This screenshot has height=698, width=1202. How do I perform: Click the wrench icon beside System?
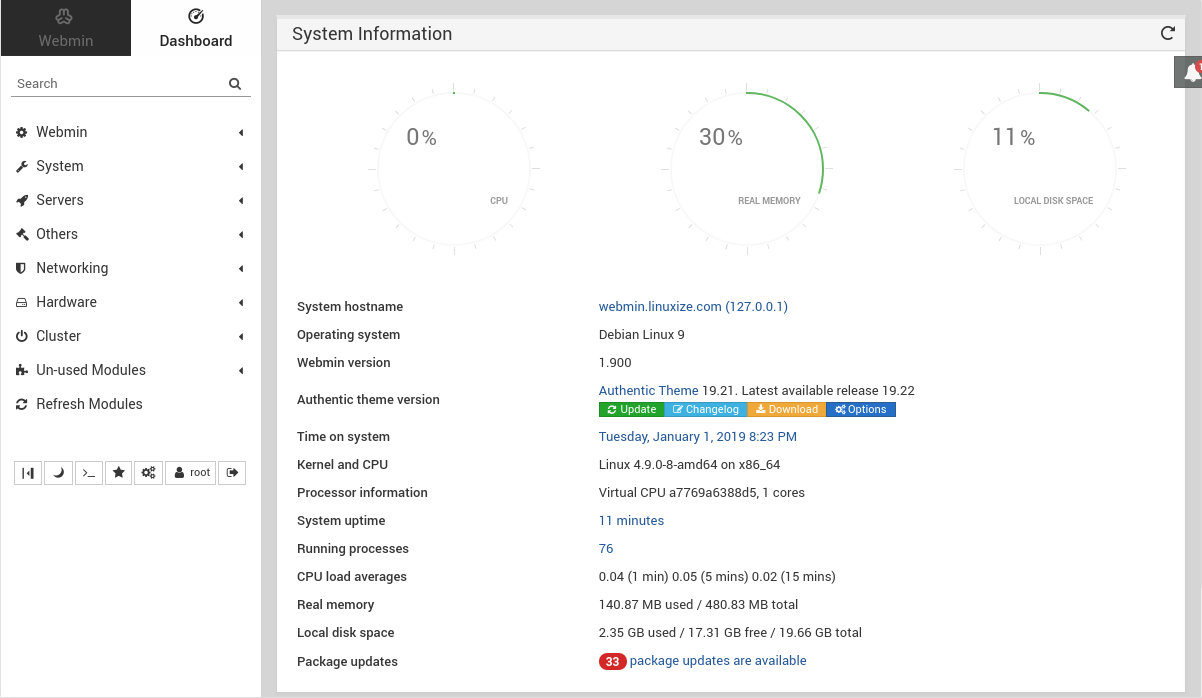[x=22, y=166]
